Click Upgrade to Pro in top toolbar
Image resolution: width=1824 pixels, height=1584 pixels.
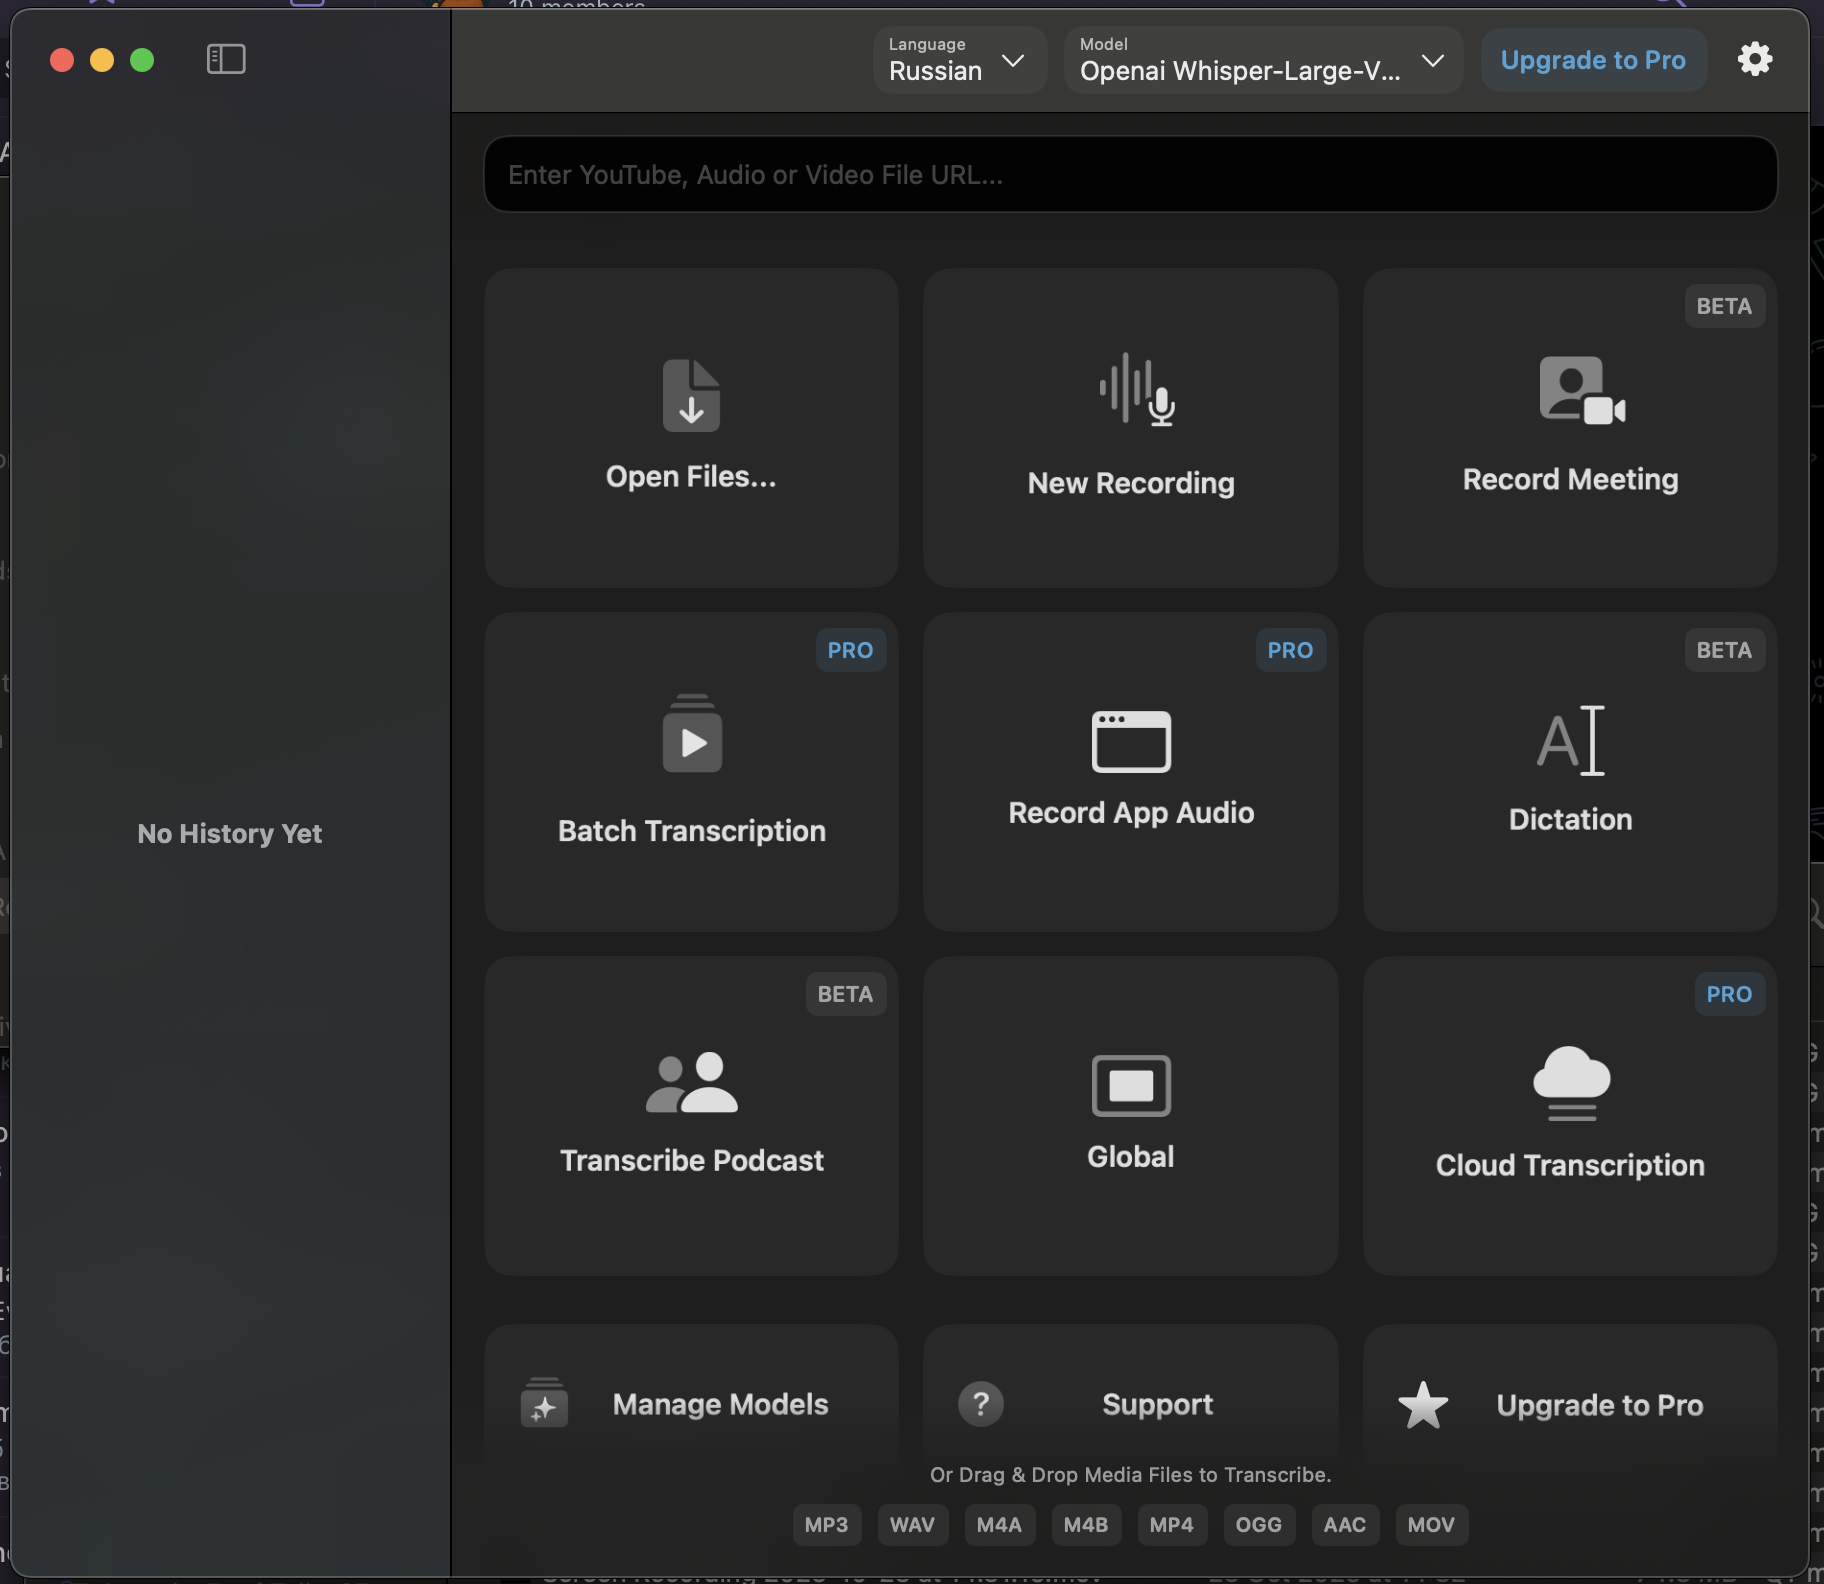(1593, 61)
